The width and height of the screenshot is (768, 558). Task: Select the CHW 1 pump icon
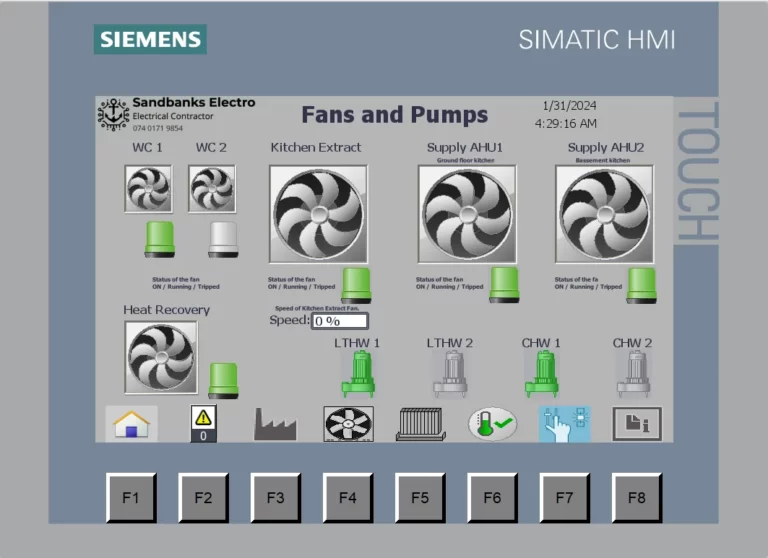(542, 374)
